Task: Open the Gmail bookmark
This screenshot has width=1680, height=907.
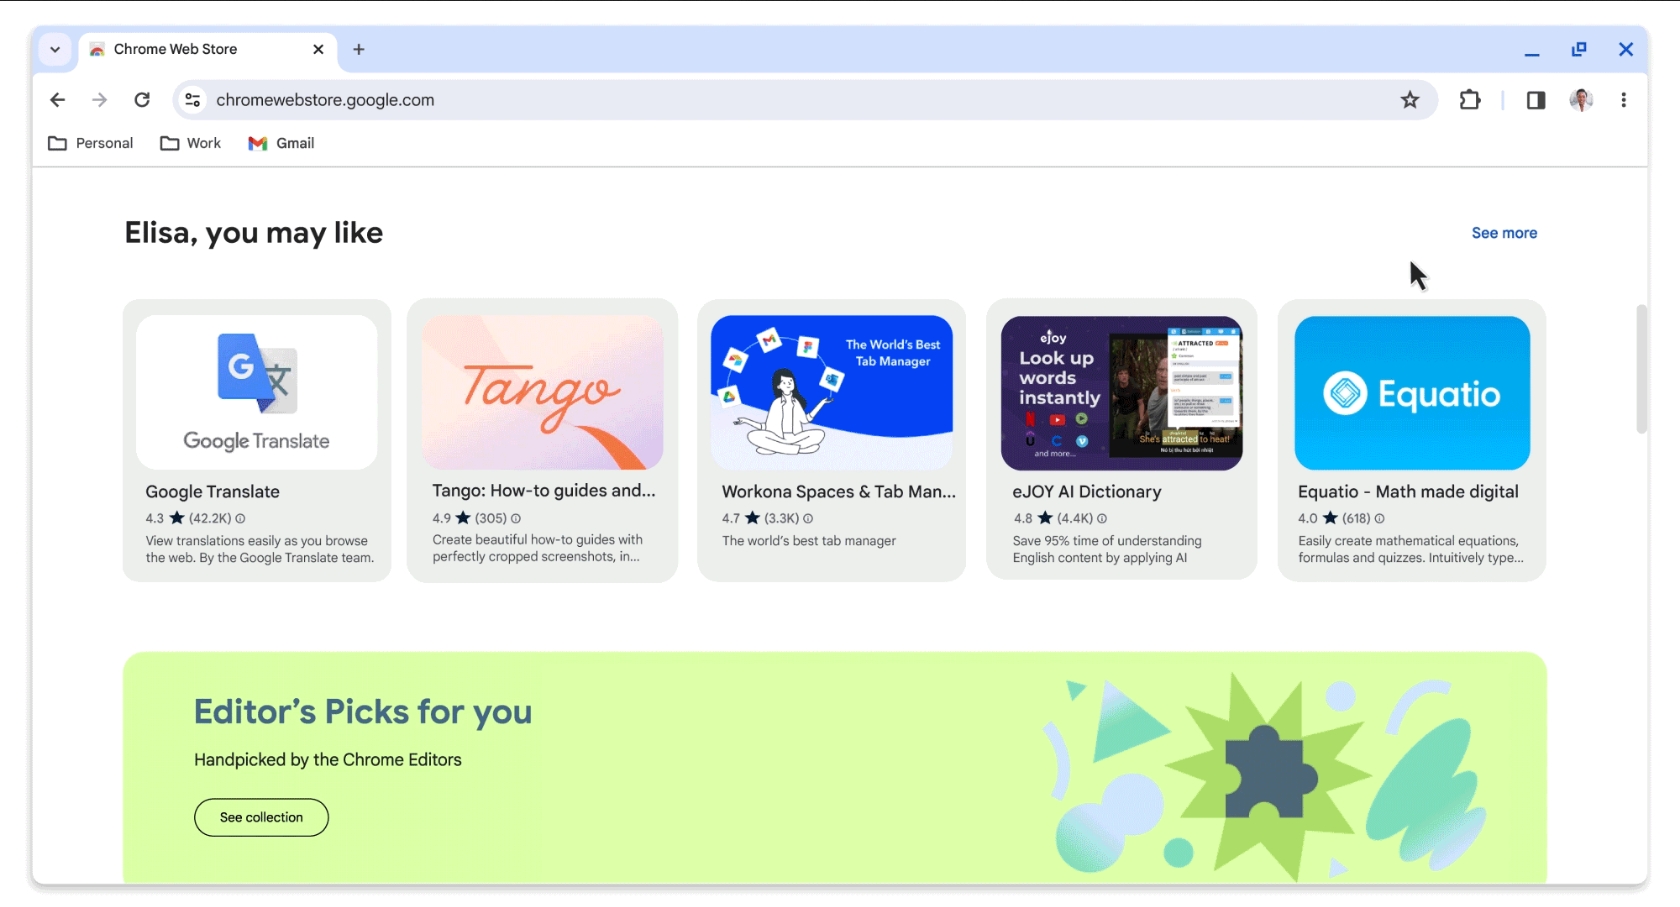Action: 281,143
